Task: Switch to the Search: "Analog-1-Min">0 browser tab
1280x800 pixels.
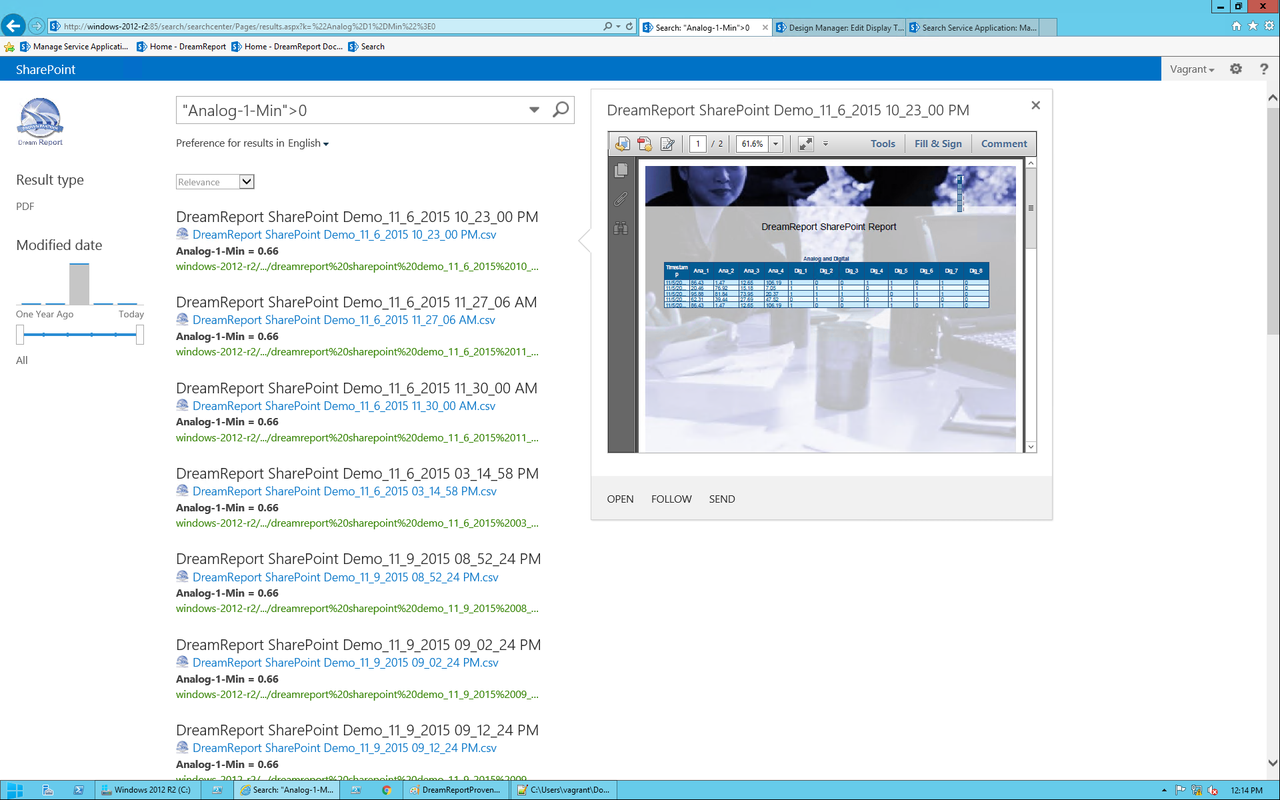Action: 703,27
